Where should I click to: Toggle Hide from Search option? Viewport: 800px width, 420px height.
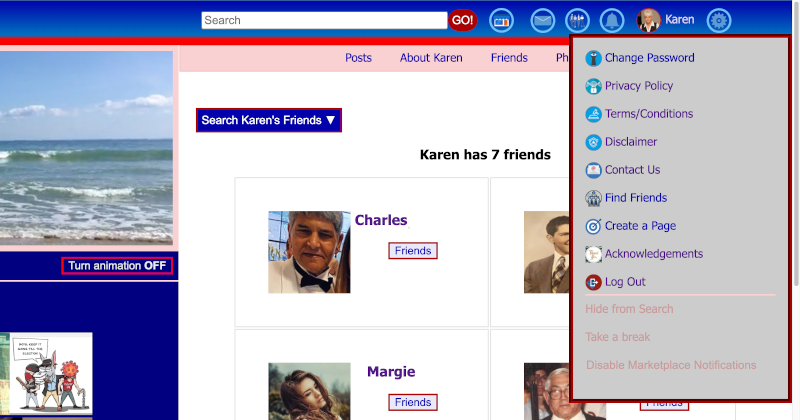click(x=629, y=309)
